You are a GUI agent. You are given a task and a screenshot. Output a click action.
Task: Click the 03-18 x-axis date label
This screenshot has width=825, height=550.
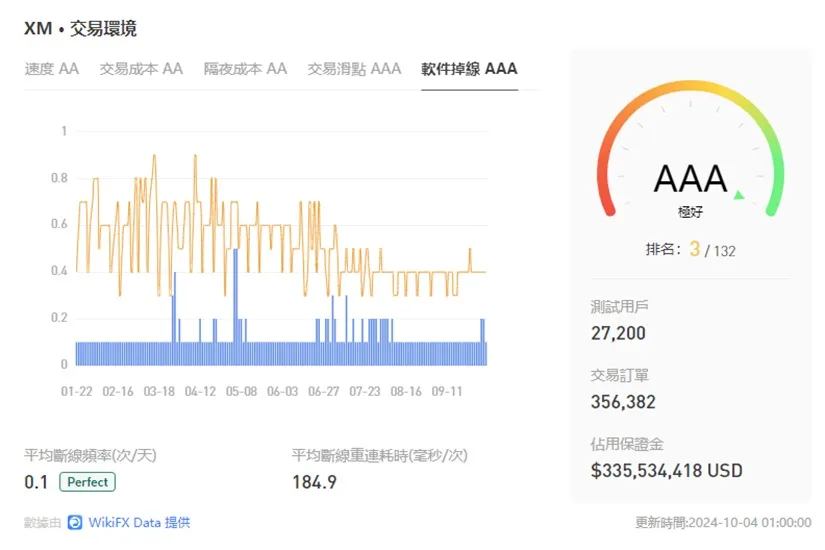(x=159, y=392)
